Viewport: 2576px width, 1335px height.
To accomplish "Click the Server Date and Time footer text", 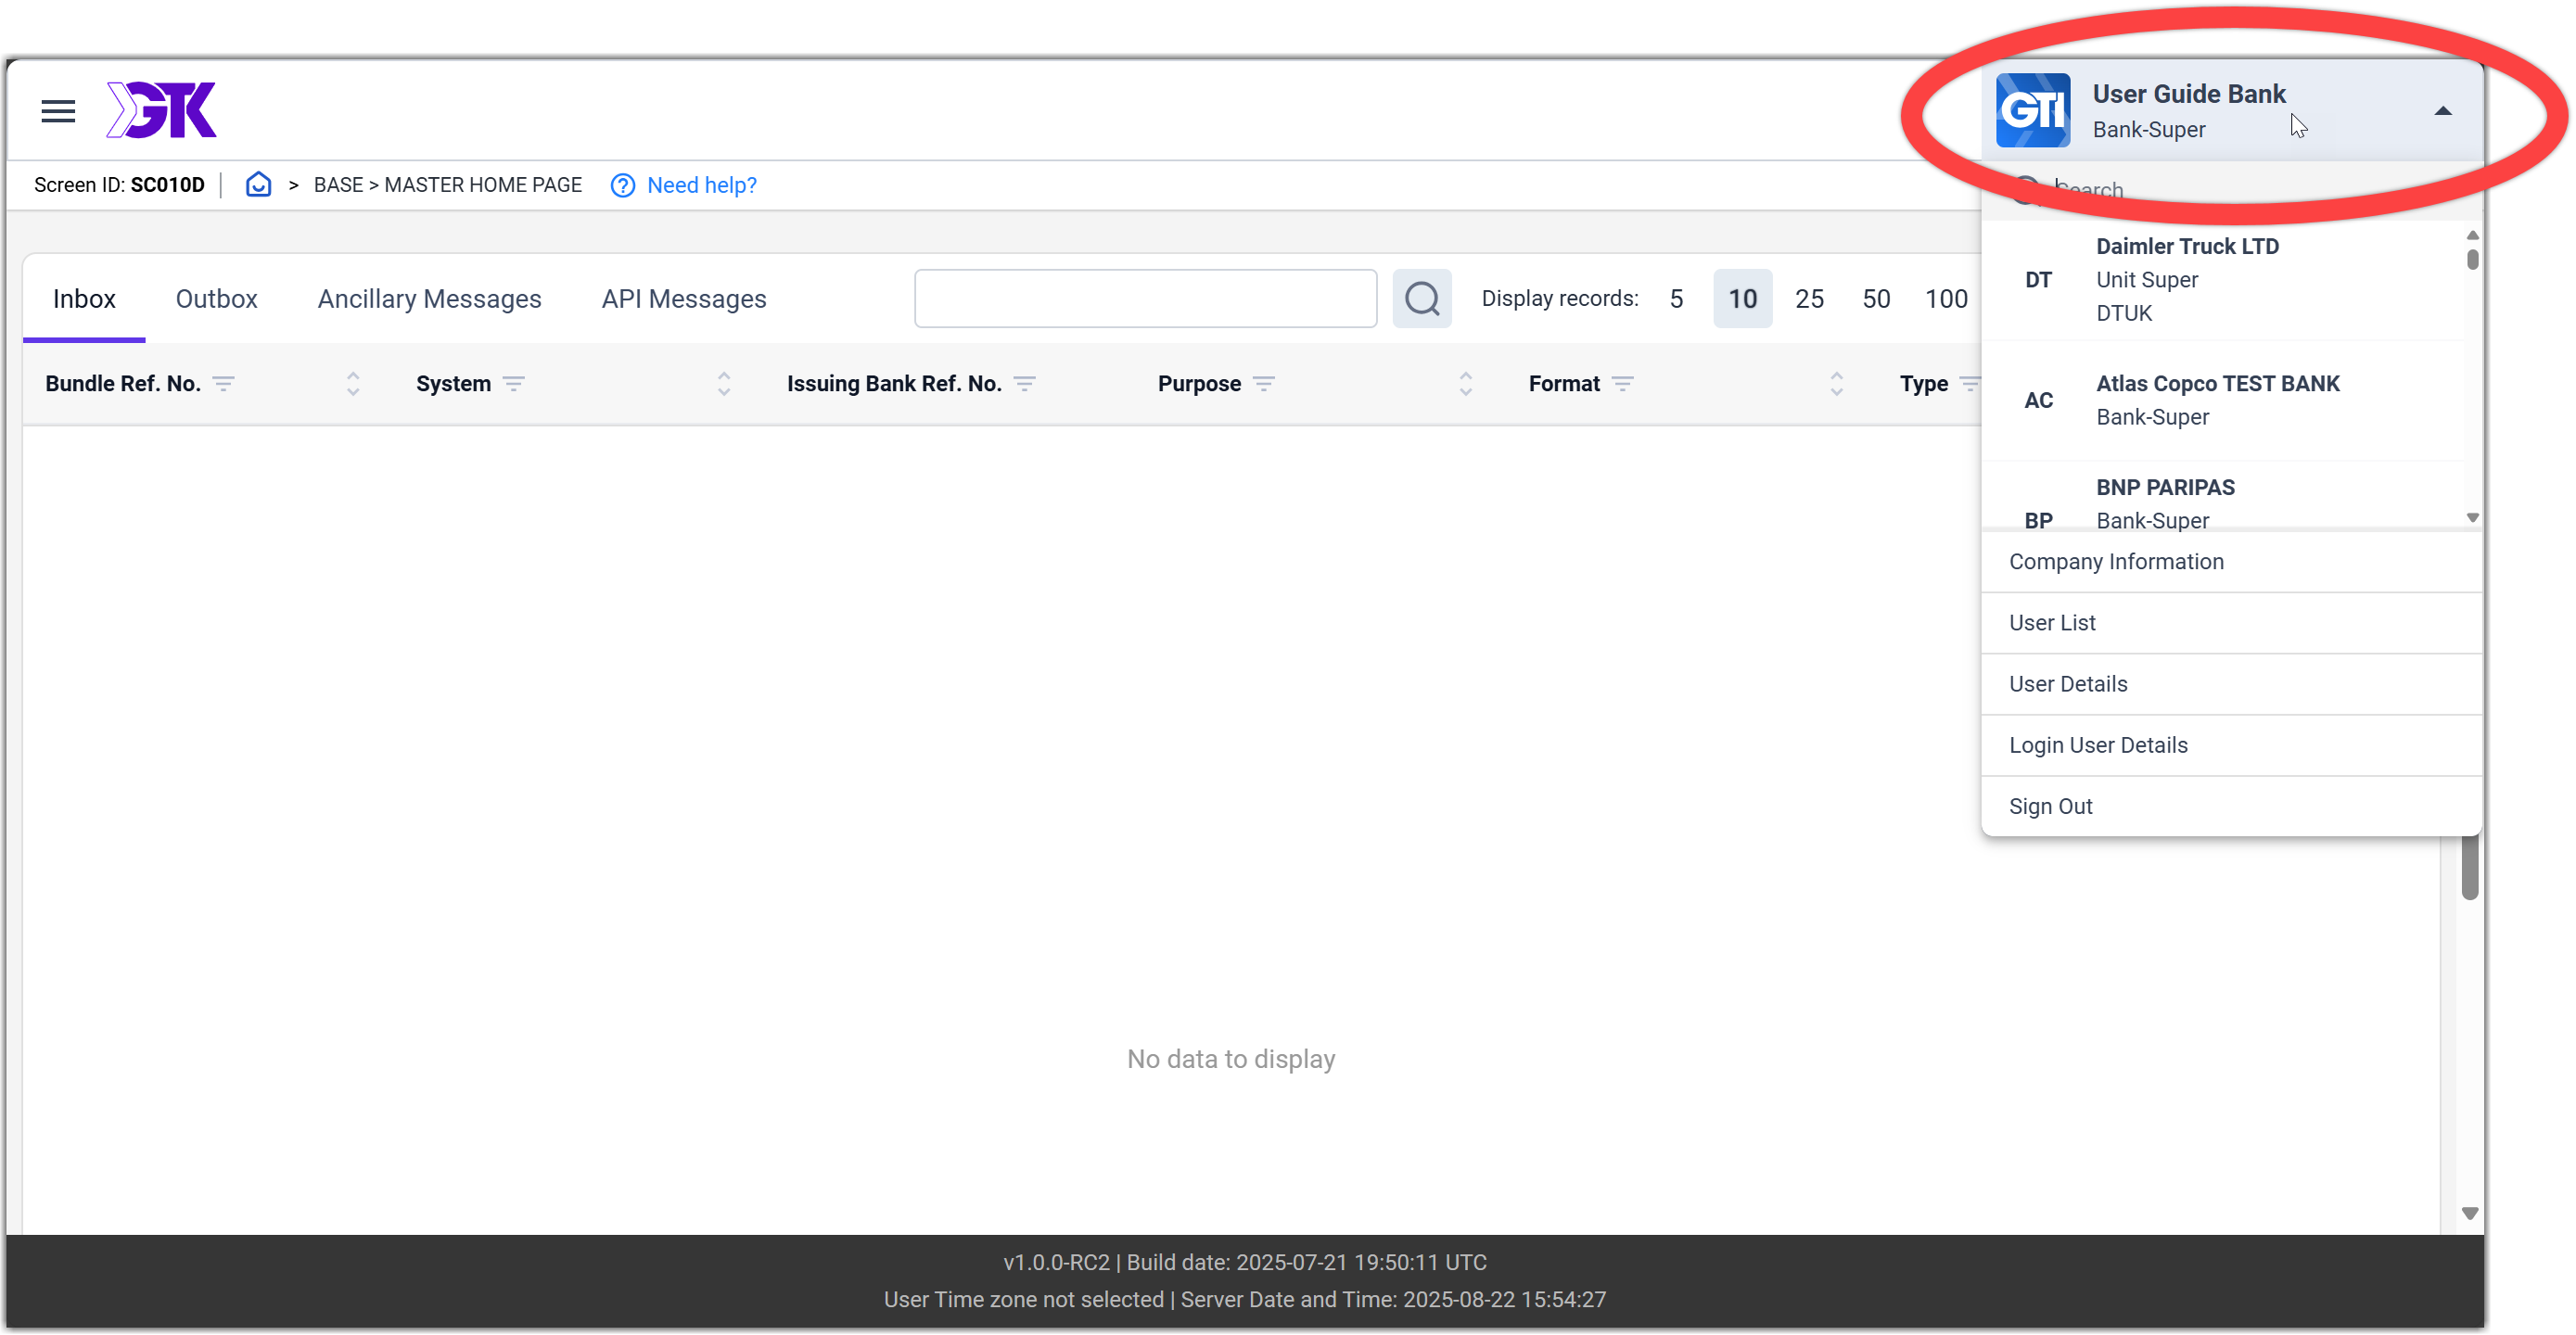I will 1393,1300.
